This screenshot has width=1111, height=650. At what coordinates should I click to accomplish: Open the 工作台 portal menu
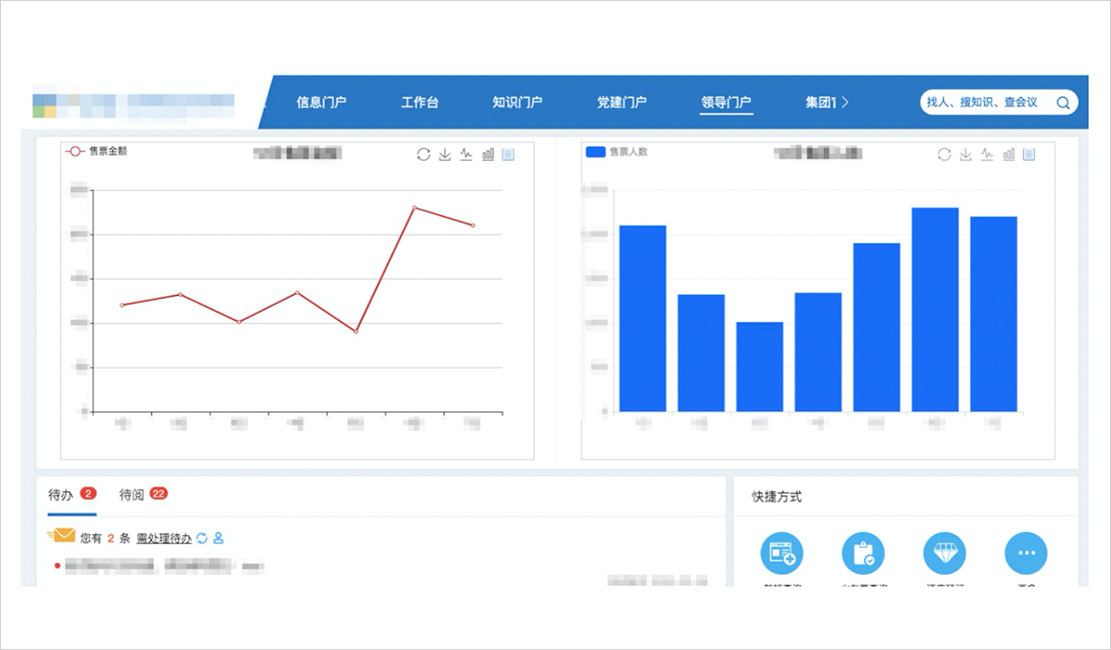pyautogui.click(x=419, y=102)
